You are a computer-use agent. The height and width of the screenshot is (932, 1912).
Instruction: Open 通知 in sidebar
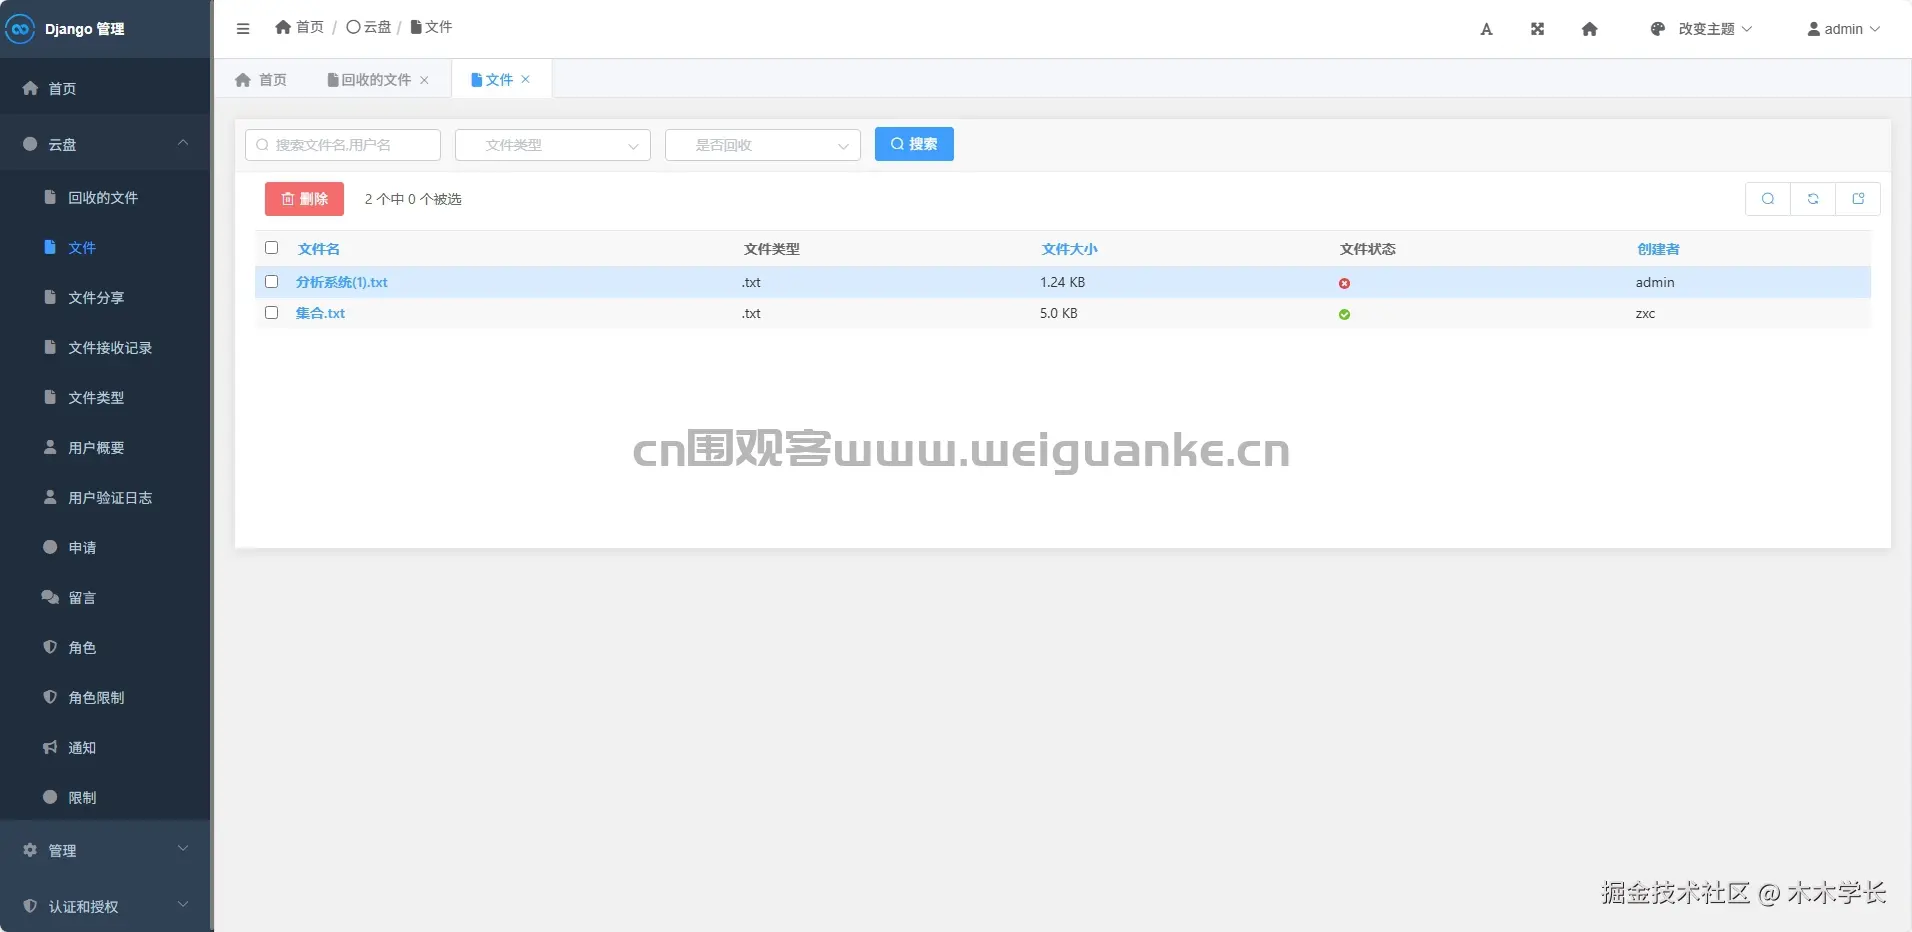[x=105, y=748]
